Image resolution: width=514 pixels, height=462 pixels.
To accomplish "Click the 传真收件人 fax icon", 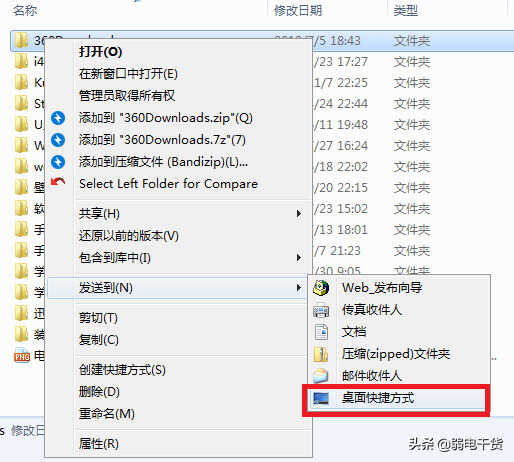I will pos(321,310).
